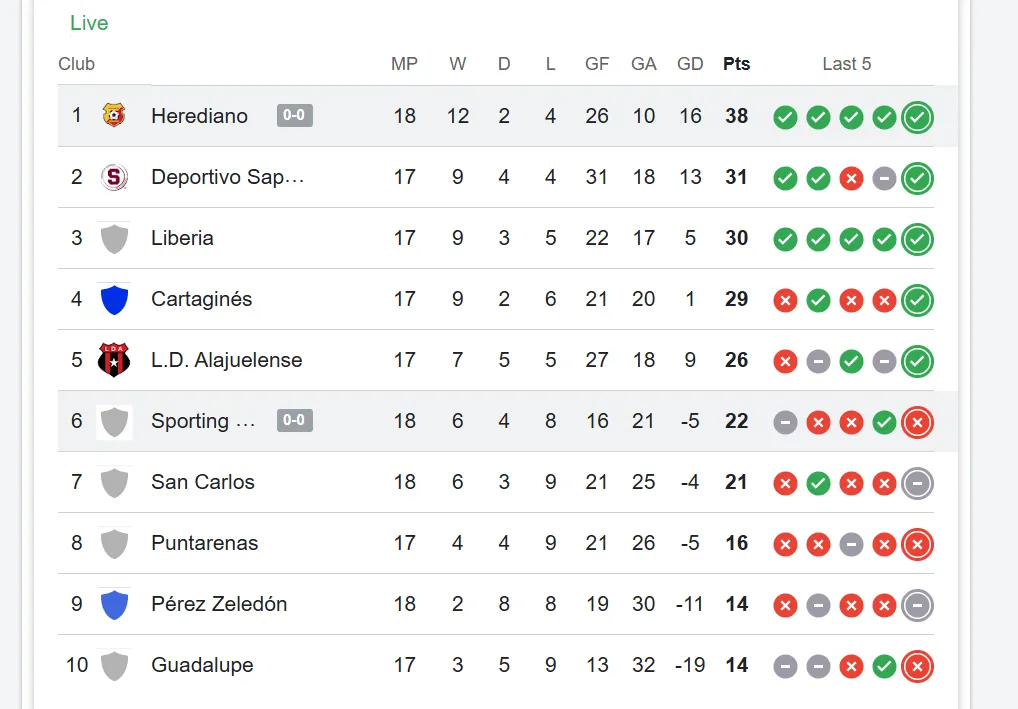Click the Deportivo Saprissa club crest

click(x=115, y=177)
